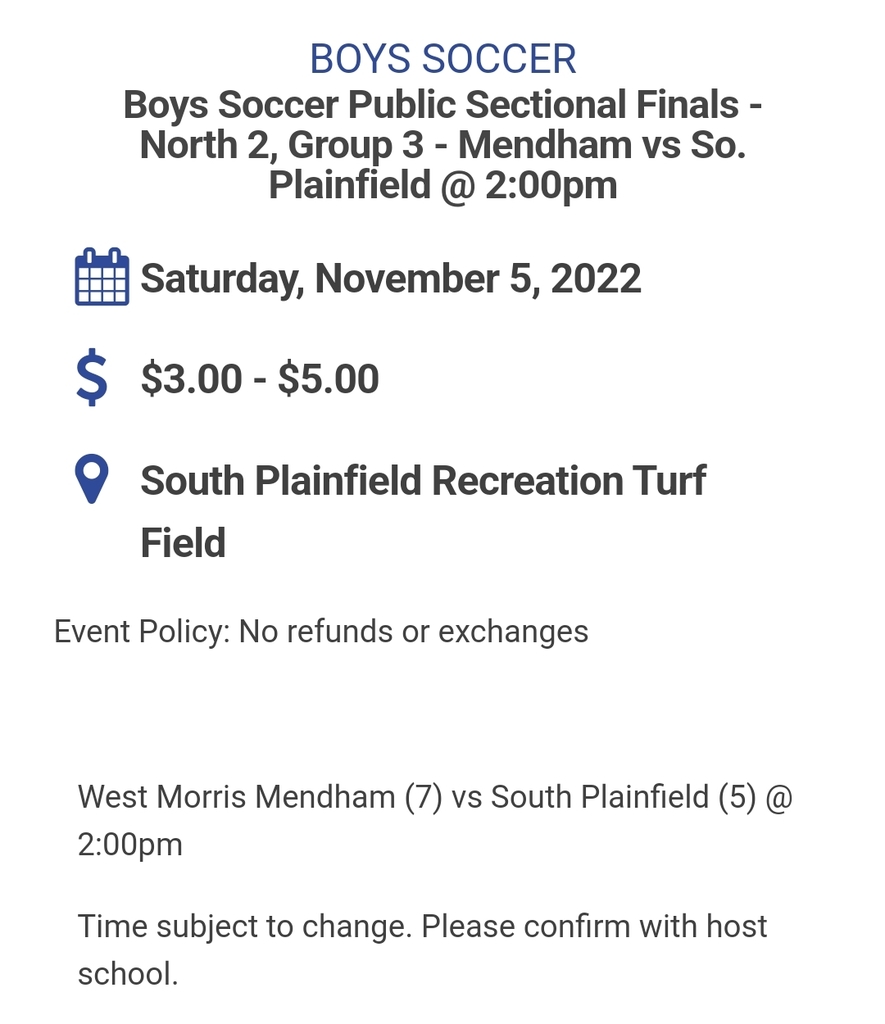Click Plainfield @ 2:00pm in the title

[x=443, y=185]
